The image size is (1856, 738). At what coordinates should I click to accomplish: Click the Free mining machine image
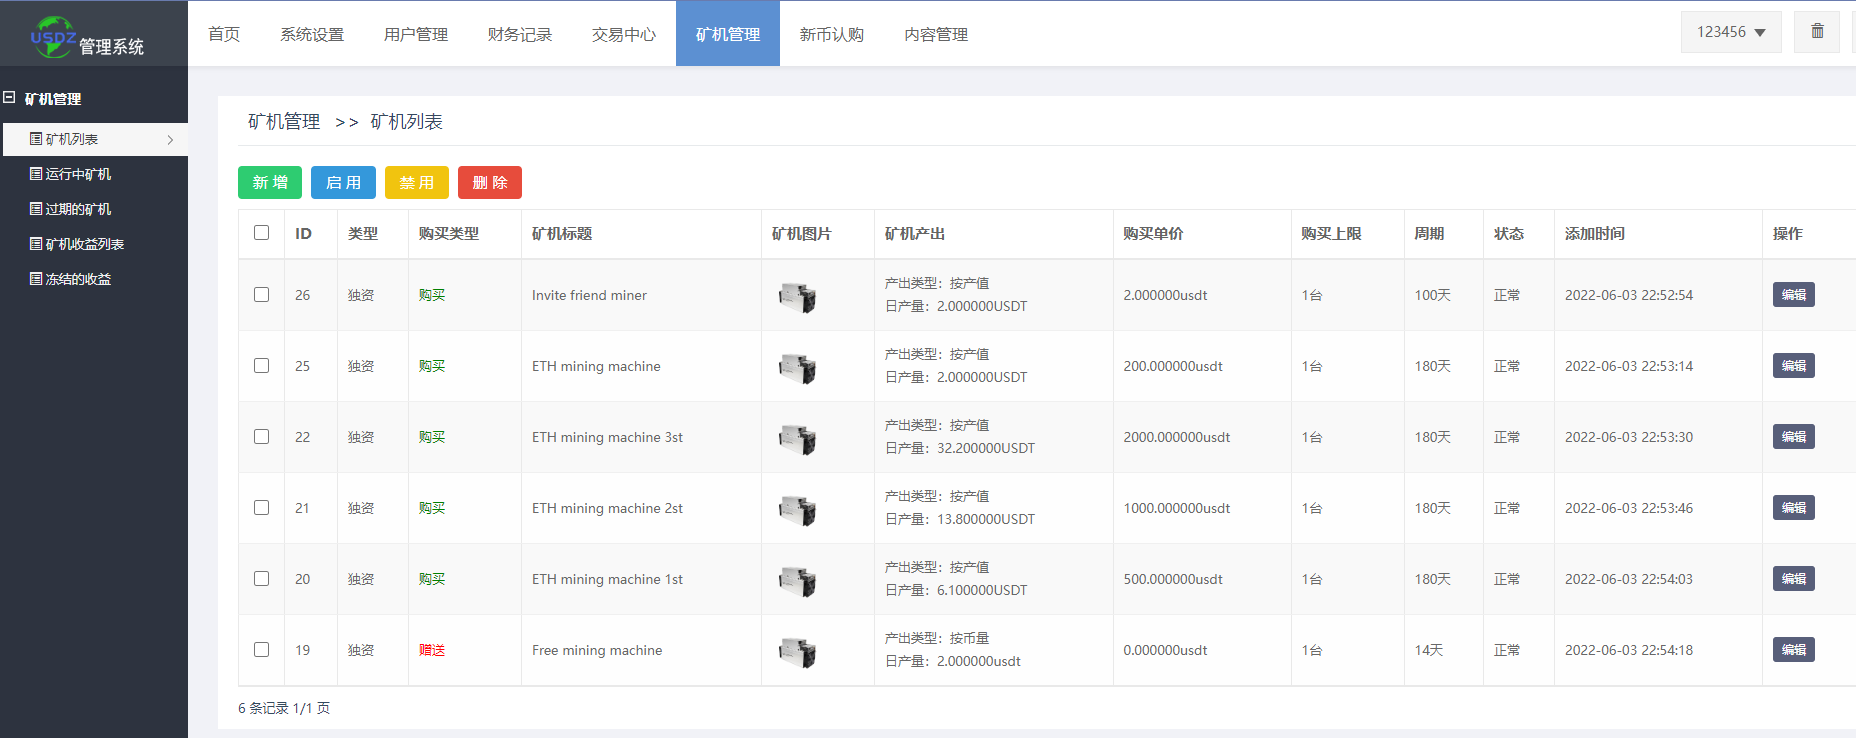coord(797,652)
